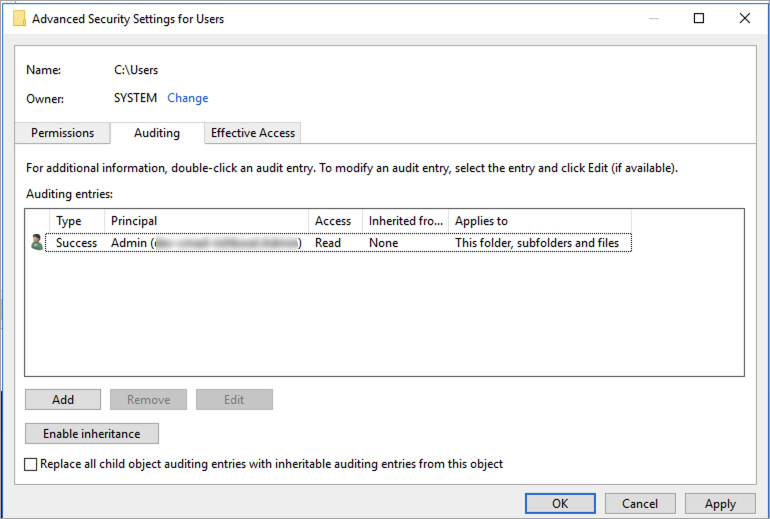Close the Advanced Security Settings dialog
770x519 pixels.
pyautogui.click(x=744, y=18)
